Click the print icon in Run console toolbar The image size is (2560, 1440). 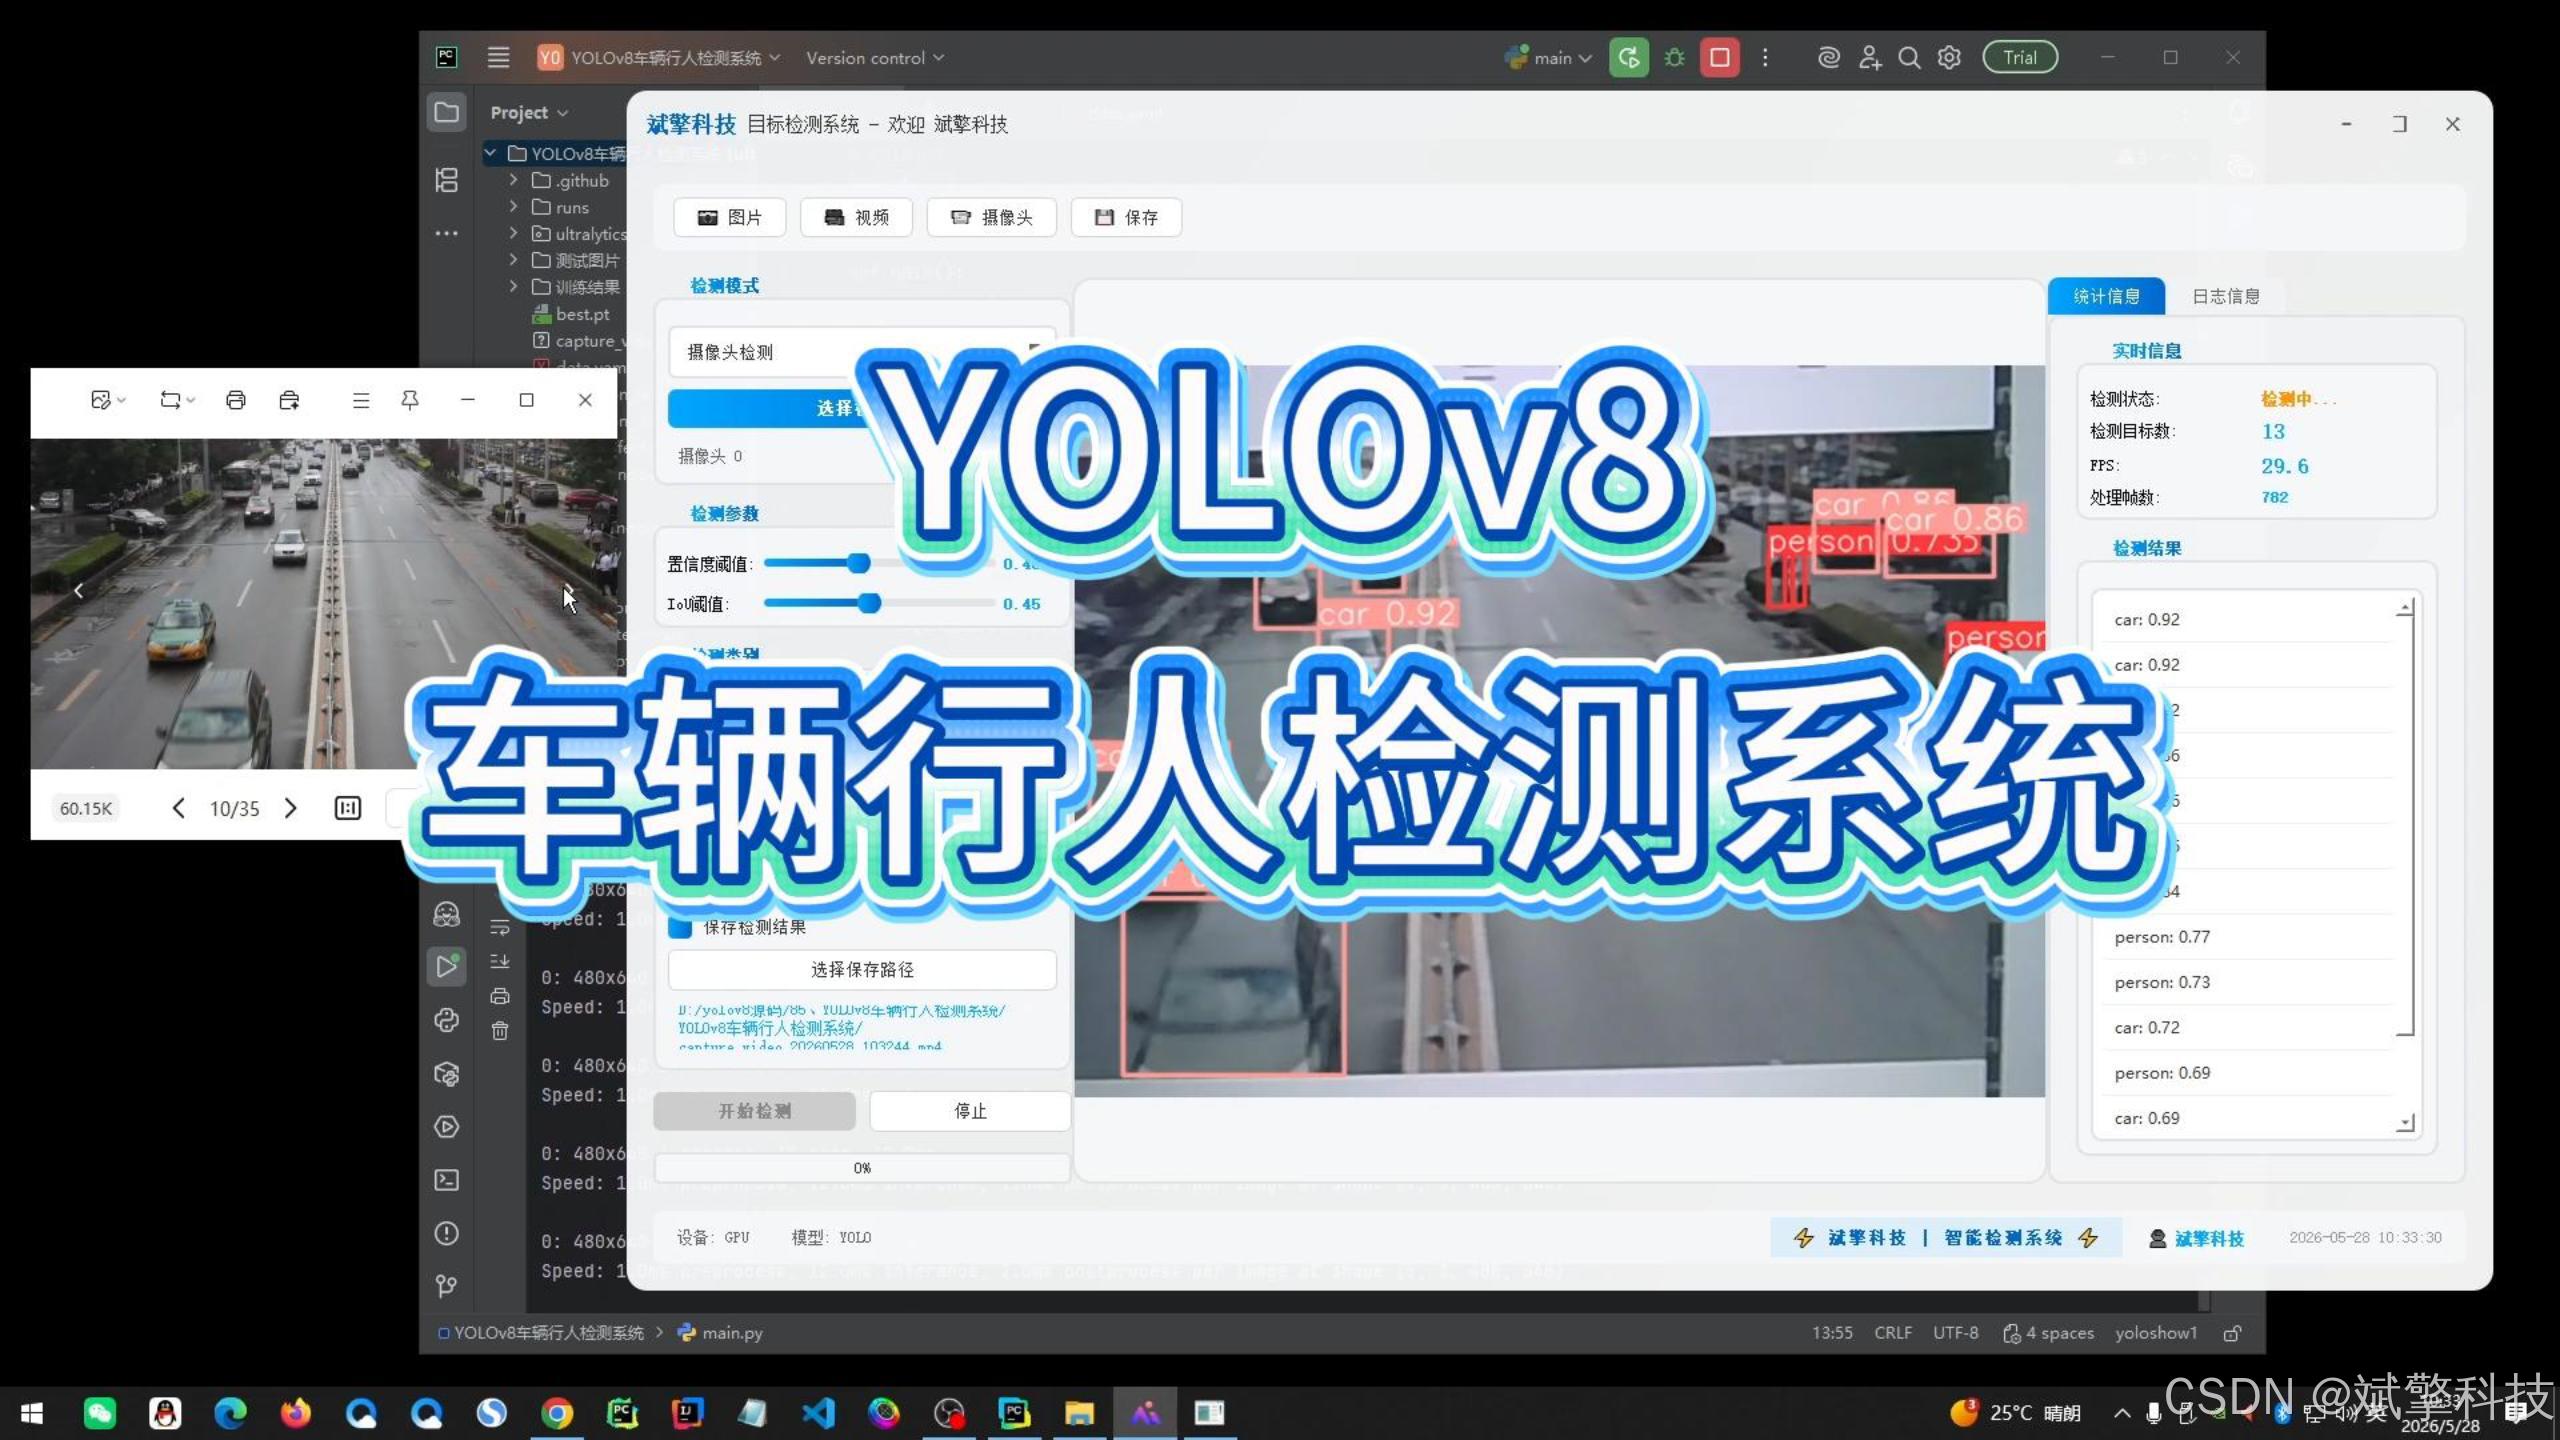click(500, 996)
